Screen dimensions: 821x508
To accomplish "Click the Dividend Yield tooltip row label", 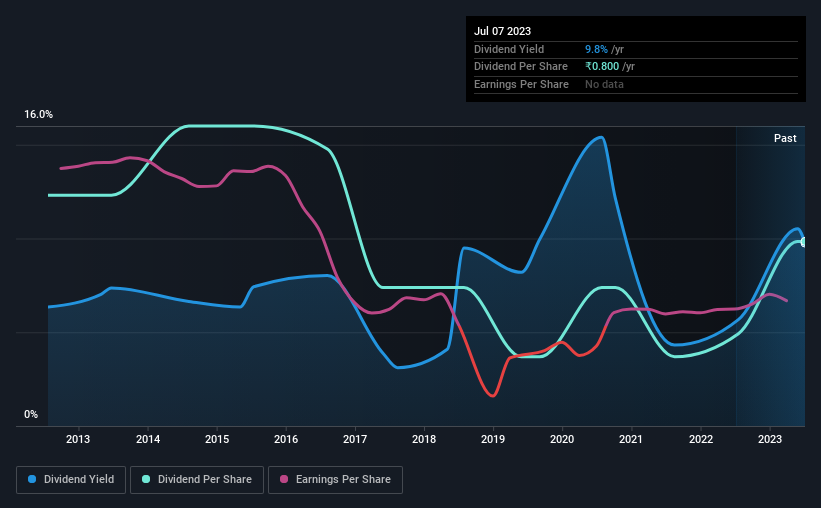I will (509, 49).
